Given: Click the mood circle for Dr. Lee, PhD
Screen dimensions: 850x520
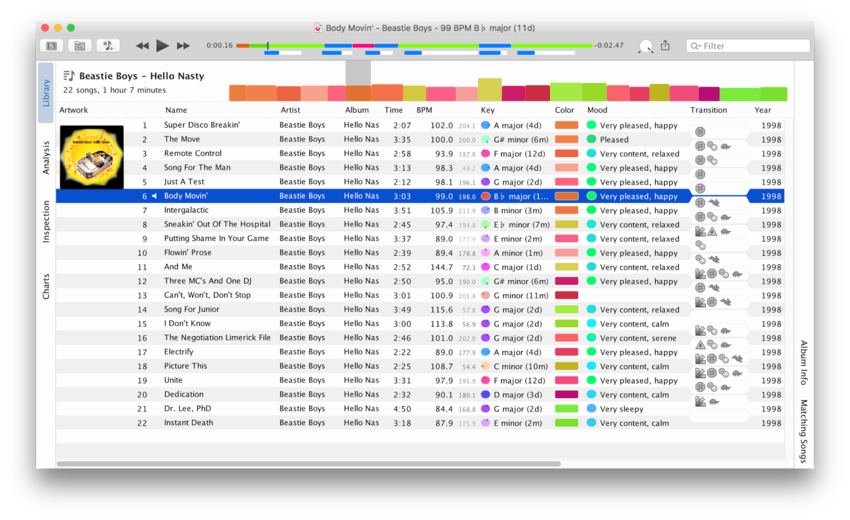Looking at the screenshot, I should (x=591, y=409).
